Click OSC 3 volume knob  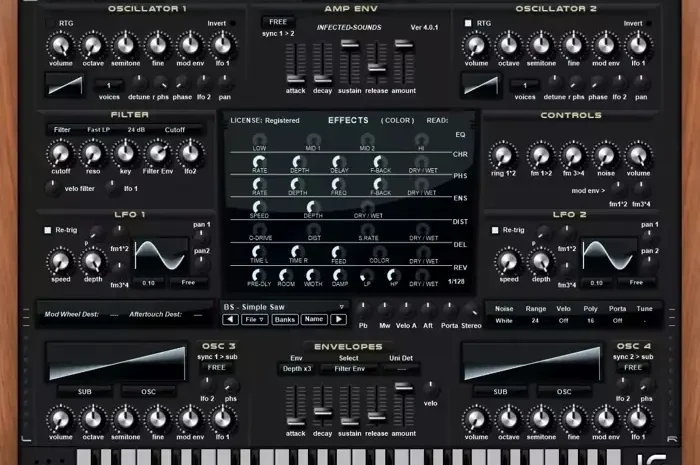coord(61,419)
